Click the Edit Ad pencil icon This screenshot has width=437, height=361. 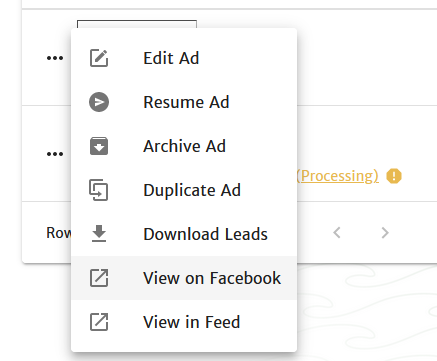pyautogui.click(x=99, y=58)
